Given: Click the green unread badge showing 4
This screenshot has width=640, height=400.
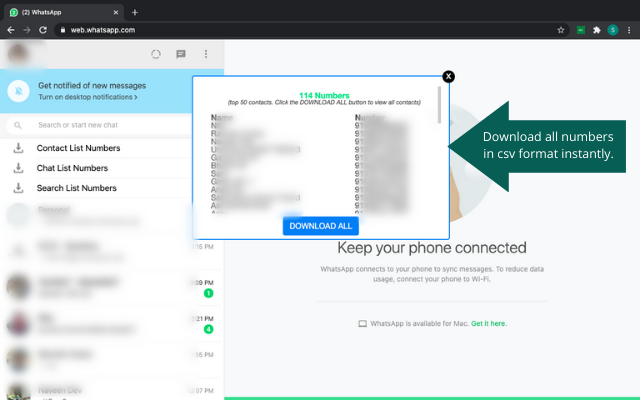Looking at the screenshot, I should [209, 329].
